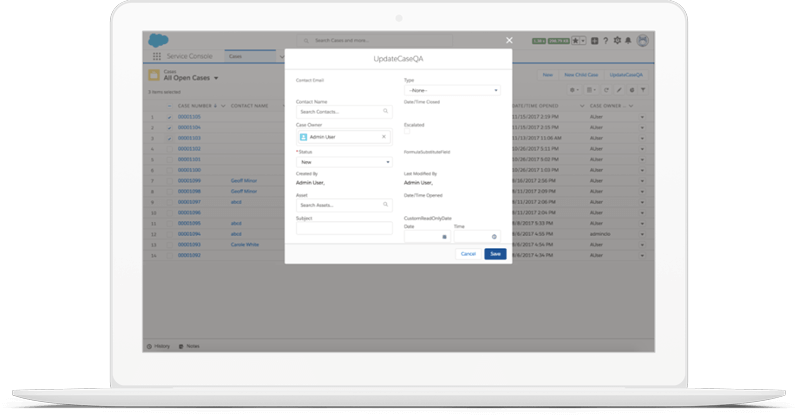
Task: Expand the Type dropdown showing --None--
Action: [x=452, y=91]
